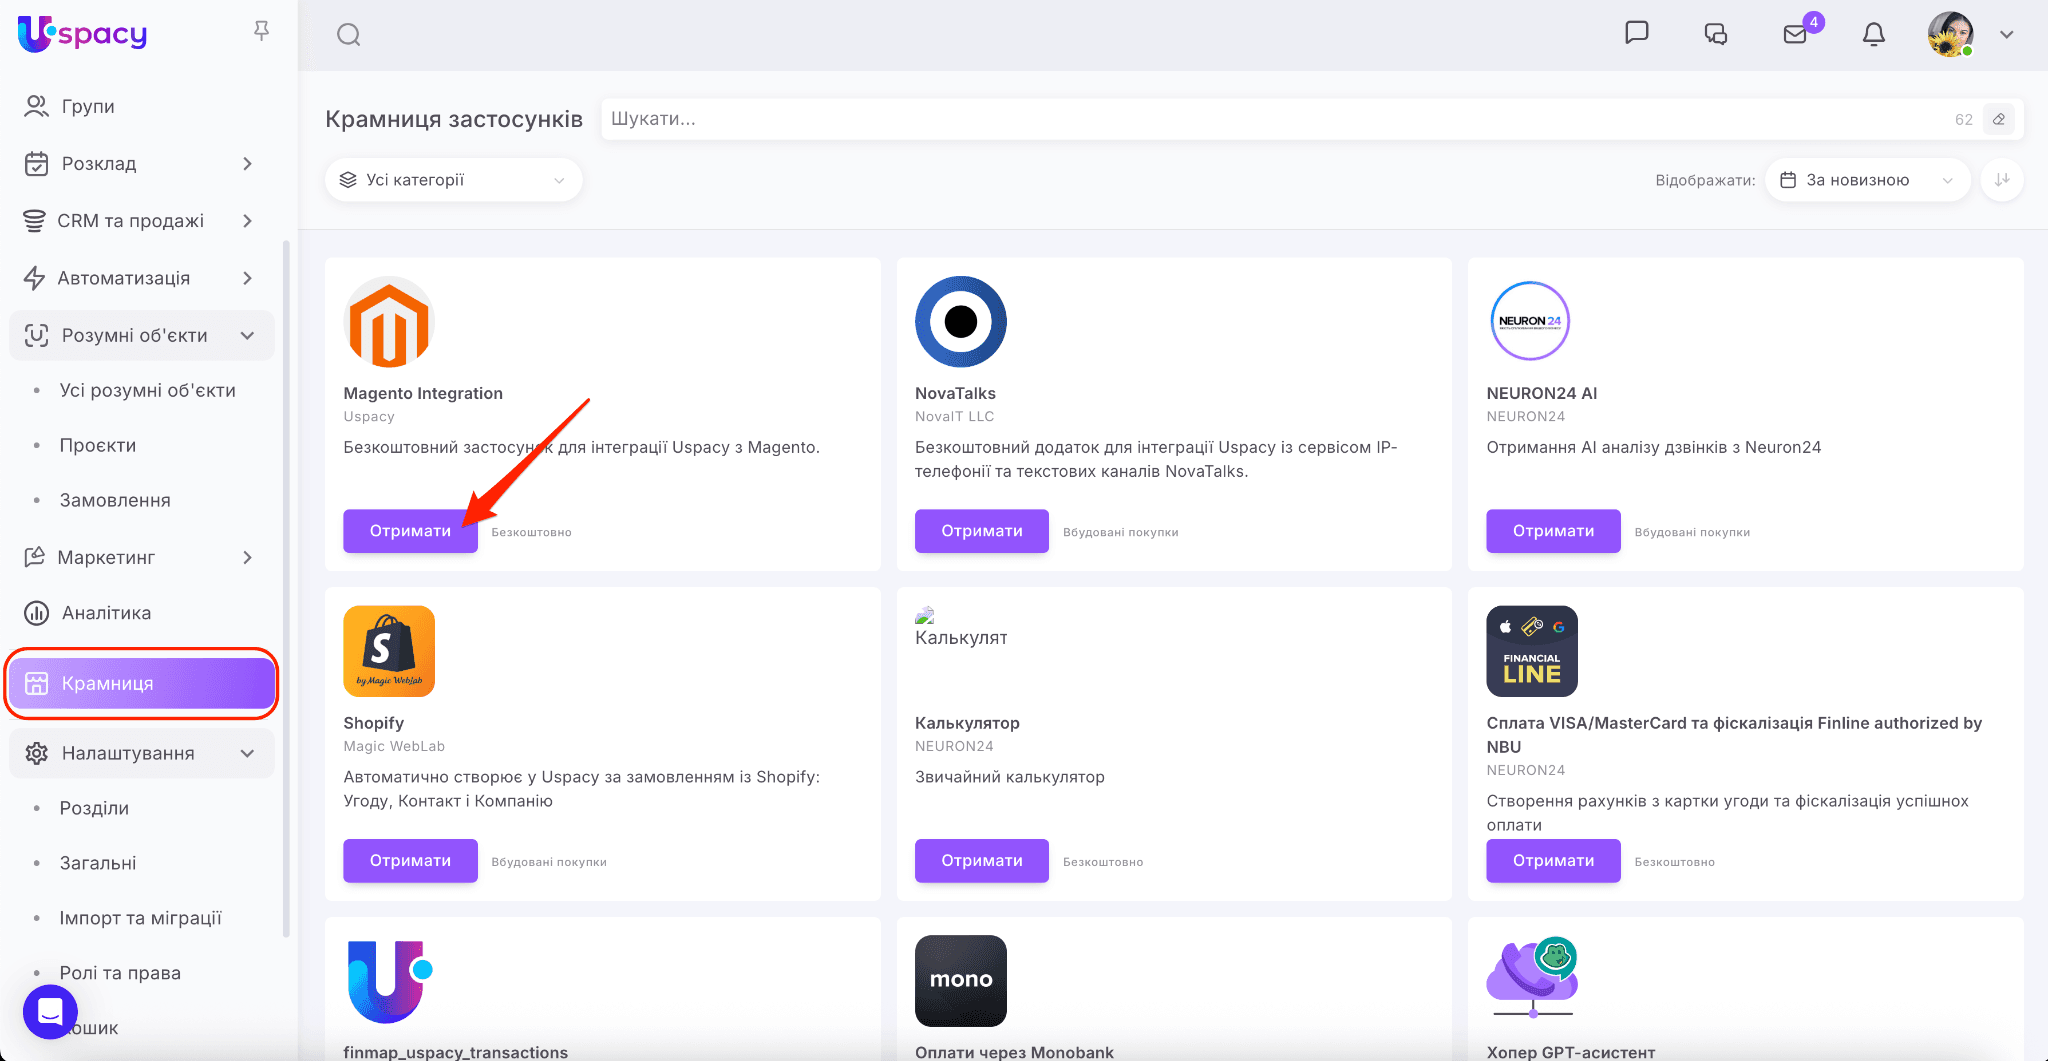Open the Проєкти subsection
The width and height of the screenshot is (2048, 1061).
[x=97, y=445]
